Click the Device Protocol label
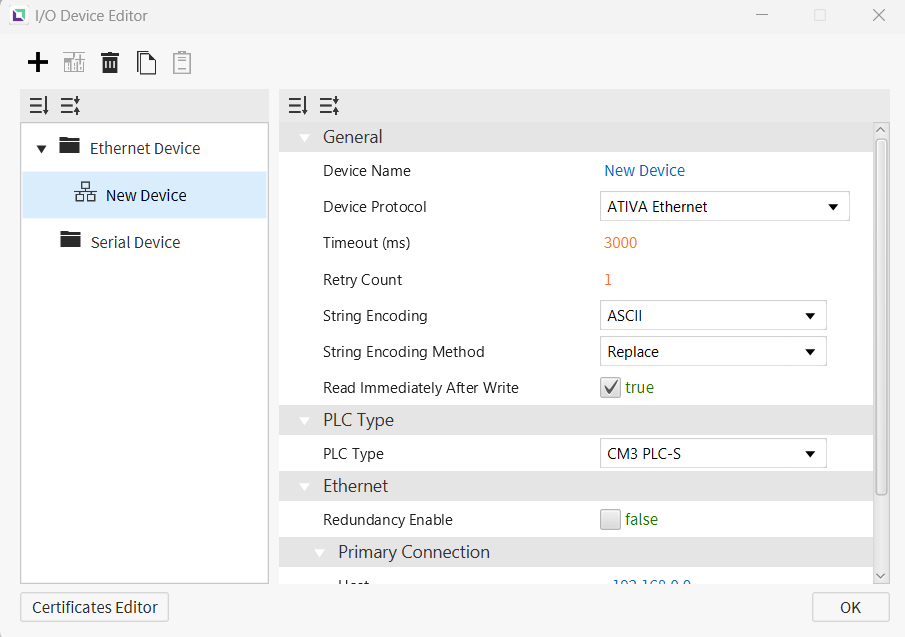The image size is (905, 637). 375,207
